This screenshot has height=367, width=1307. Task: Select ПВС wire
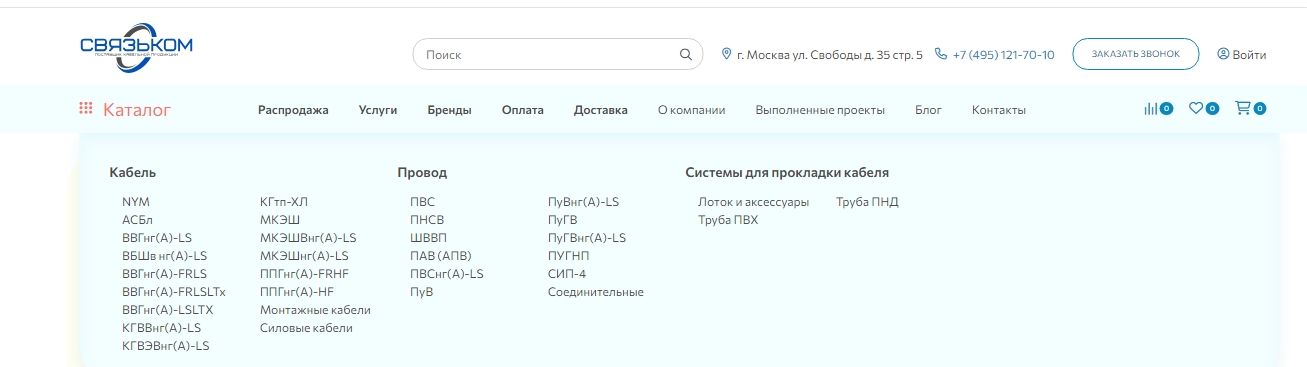(422, 201)
